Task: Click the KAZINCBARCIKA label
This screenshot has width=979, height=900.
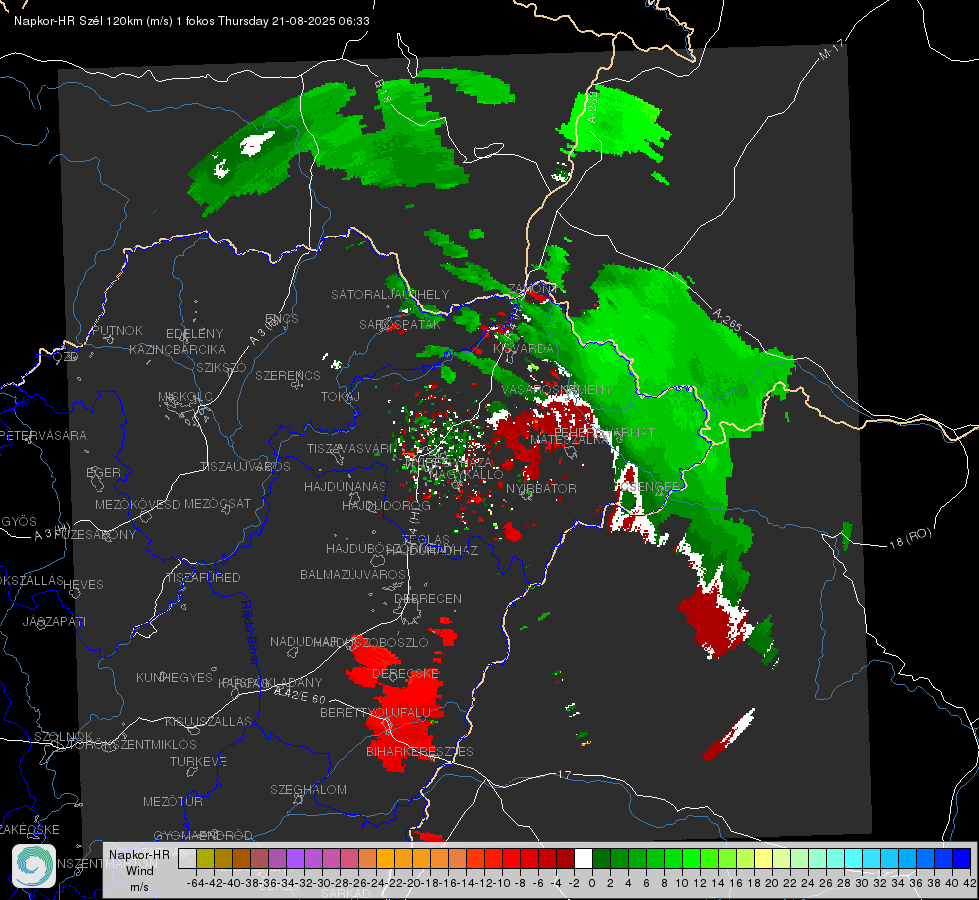Action: pyautogui.click(x=177, y=349)
